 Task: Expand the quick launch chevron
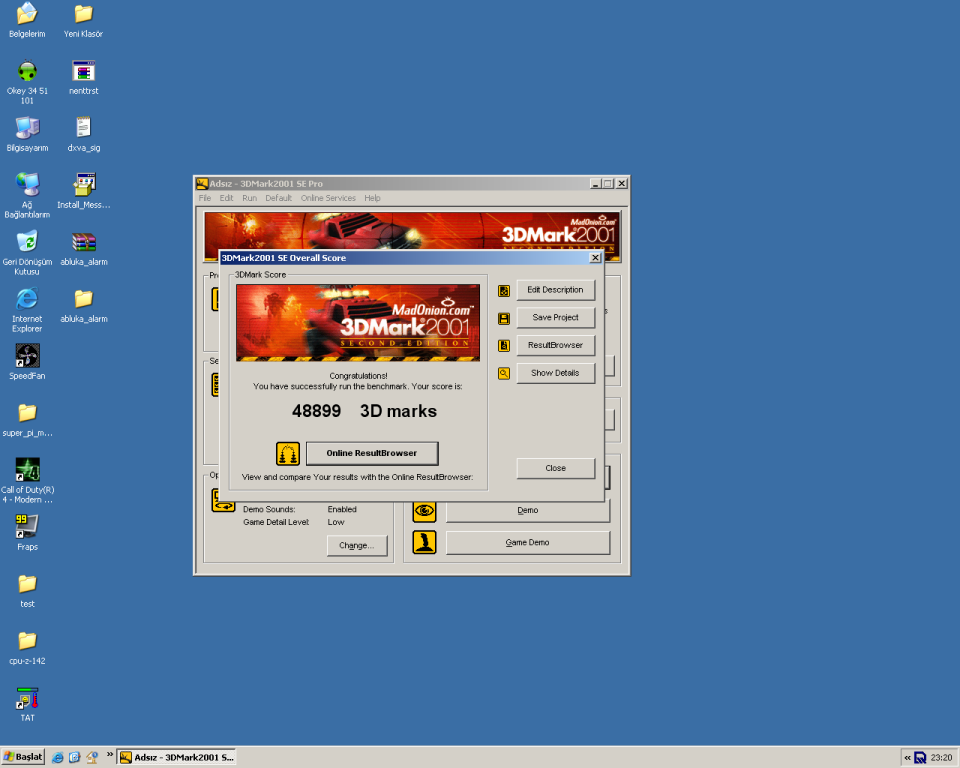click(110, 755)
